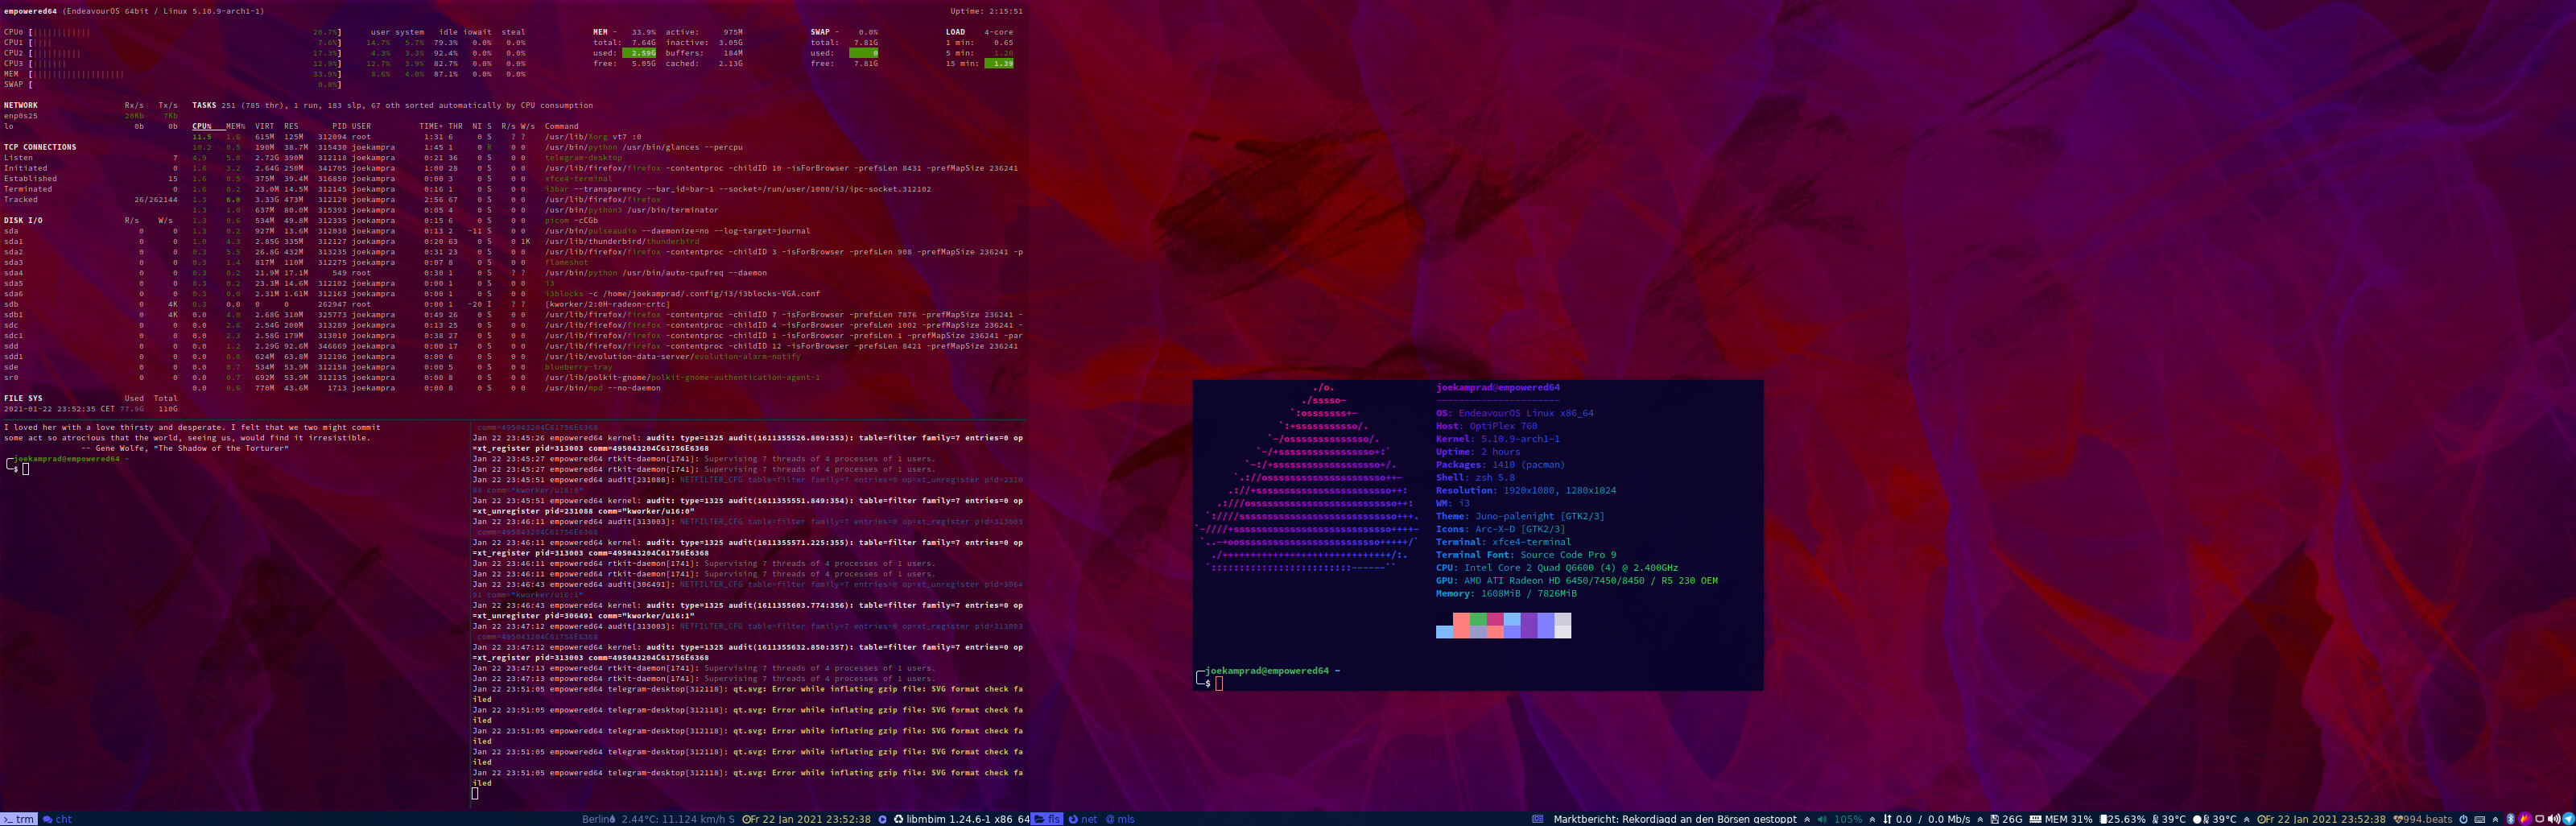This screenshot has height=826, width=2576.
Task: Click the 994.beats heartbeat block
Action: pos(2424,819)
